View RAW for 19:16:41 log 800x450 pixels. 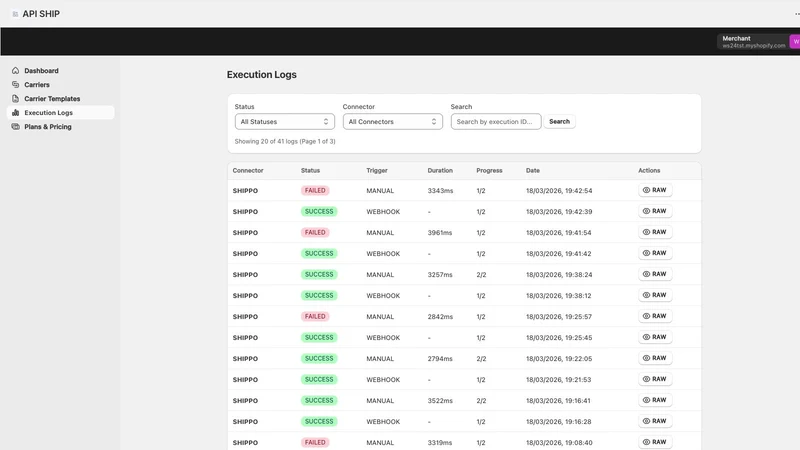[655, 400]
